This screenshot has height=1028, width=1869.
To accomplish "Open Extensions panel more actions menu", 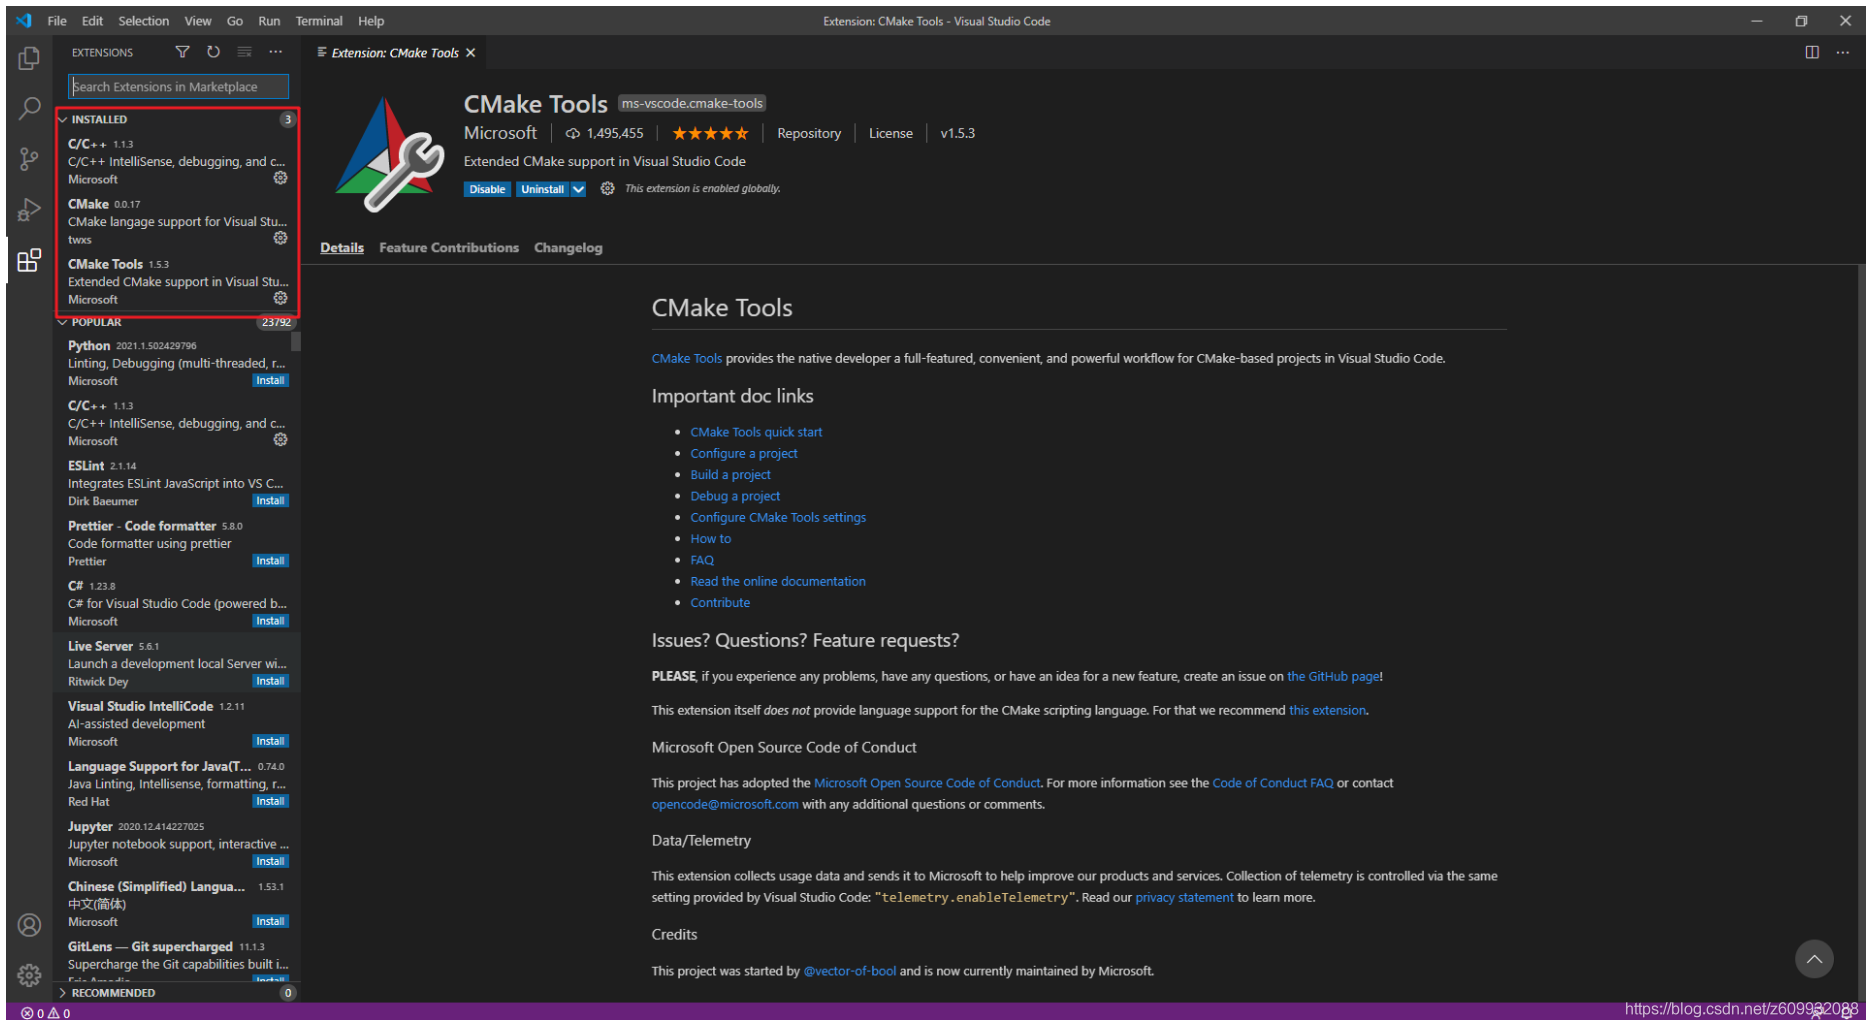I will (275, 52).
